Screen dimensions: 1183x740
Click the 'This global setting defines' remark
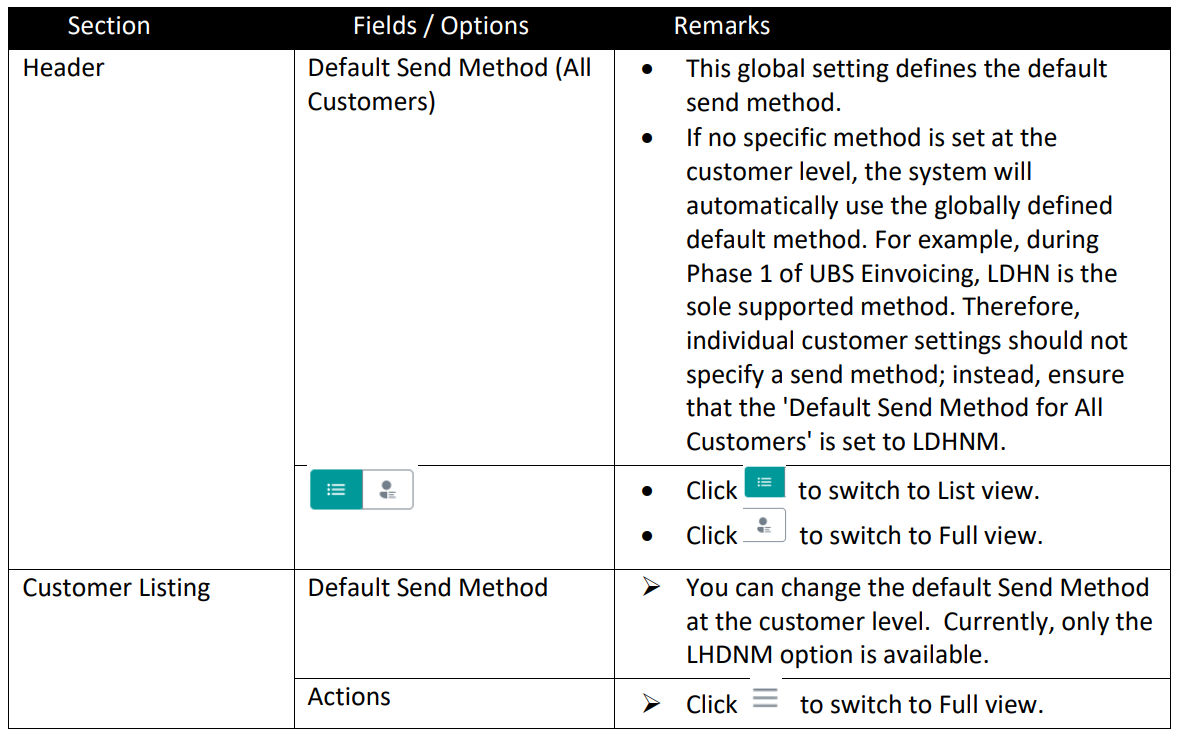pyautogui.click(x=896, y=85)
